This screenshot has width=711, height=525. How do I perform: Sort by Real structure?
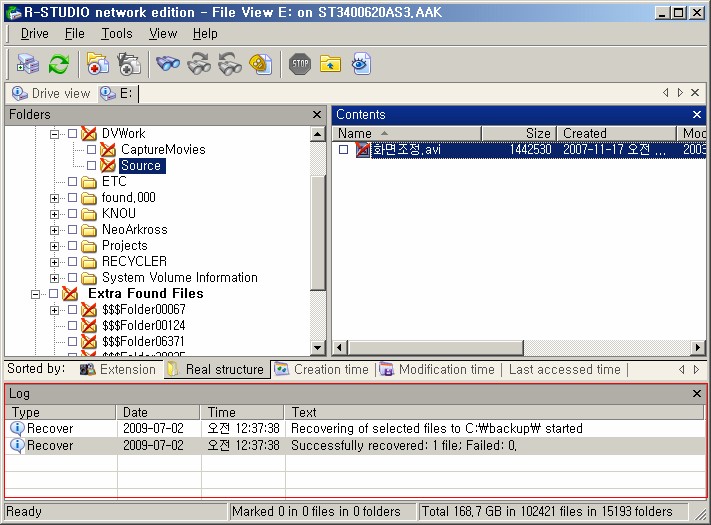[215, 369]
